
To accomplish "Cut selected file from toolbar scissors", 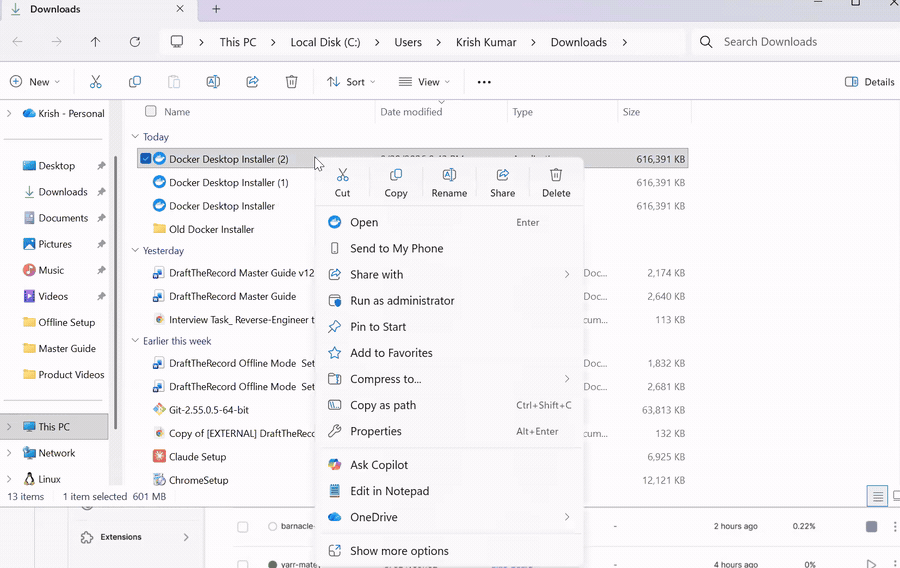I will click(x=95, y=82).
